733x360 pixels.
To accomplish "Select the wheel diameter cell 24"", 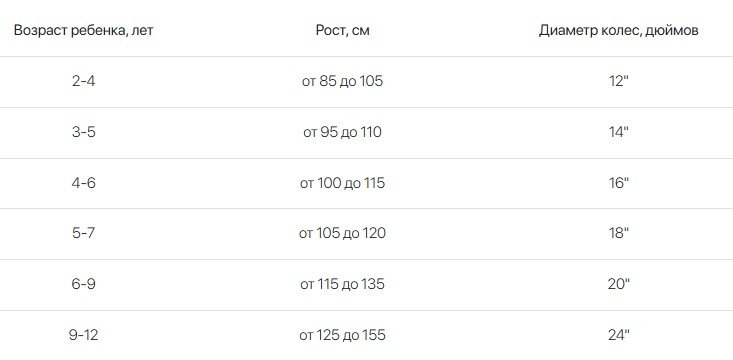I will (x=619, y=335).
